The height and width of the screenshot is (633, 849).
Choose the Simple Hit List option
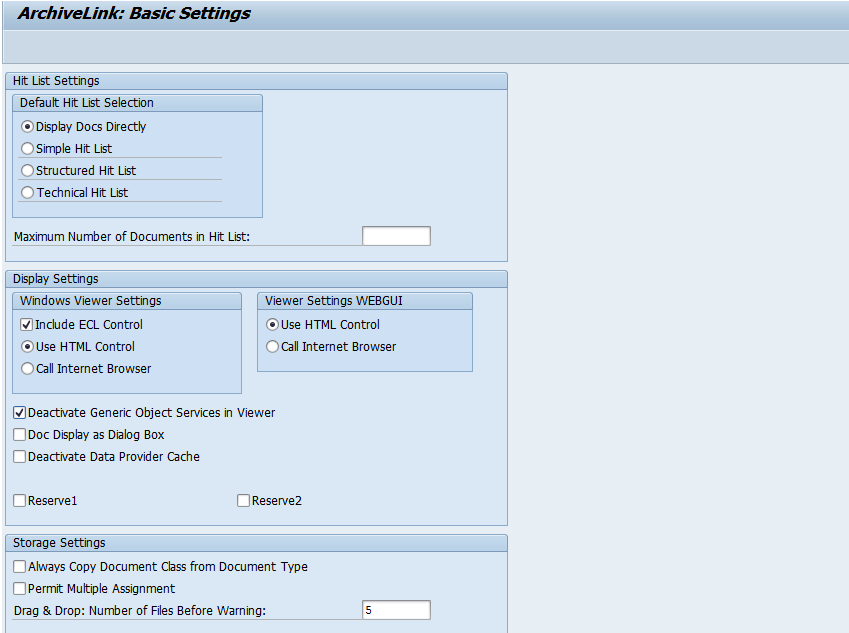coord(27,148)
